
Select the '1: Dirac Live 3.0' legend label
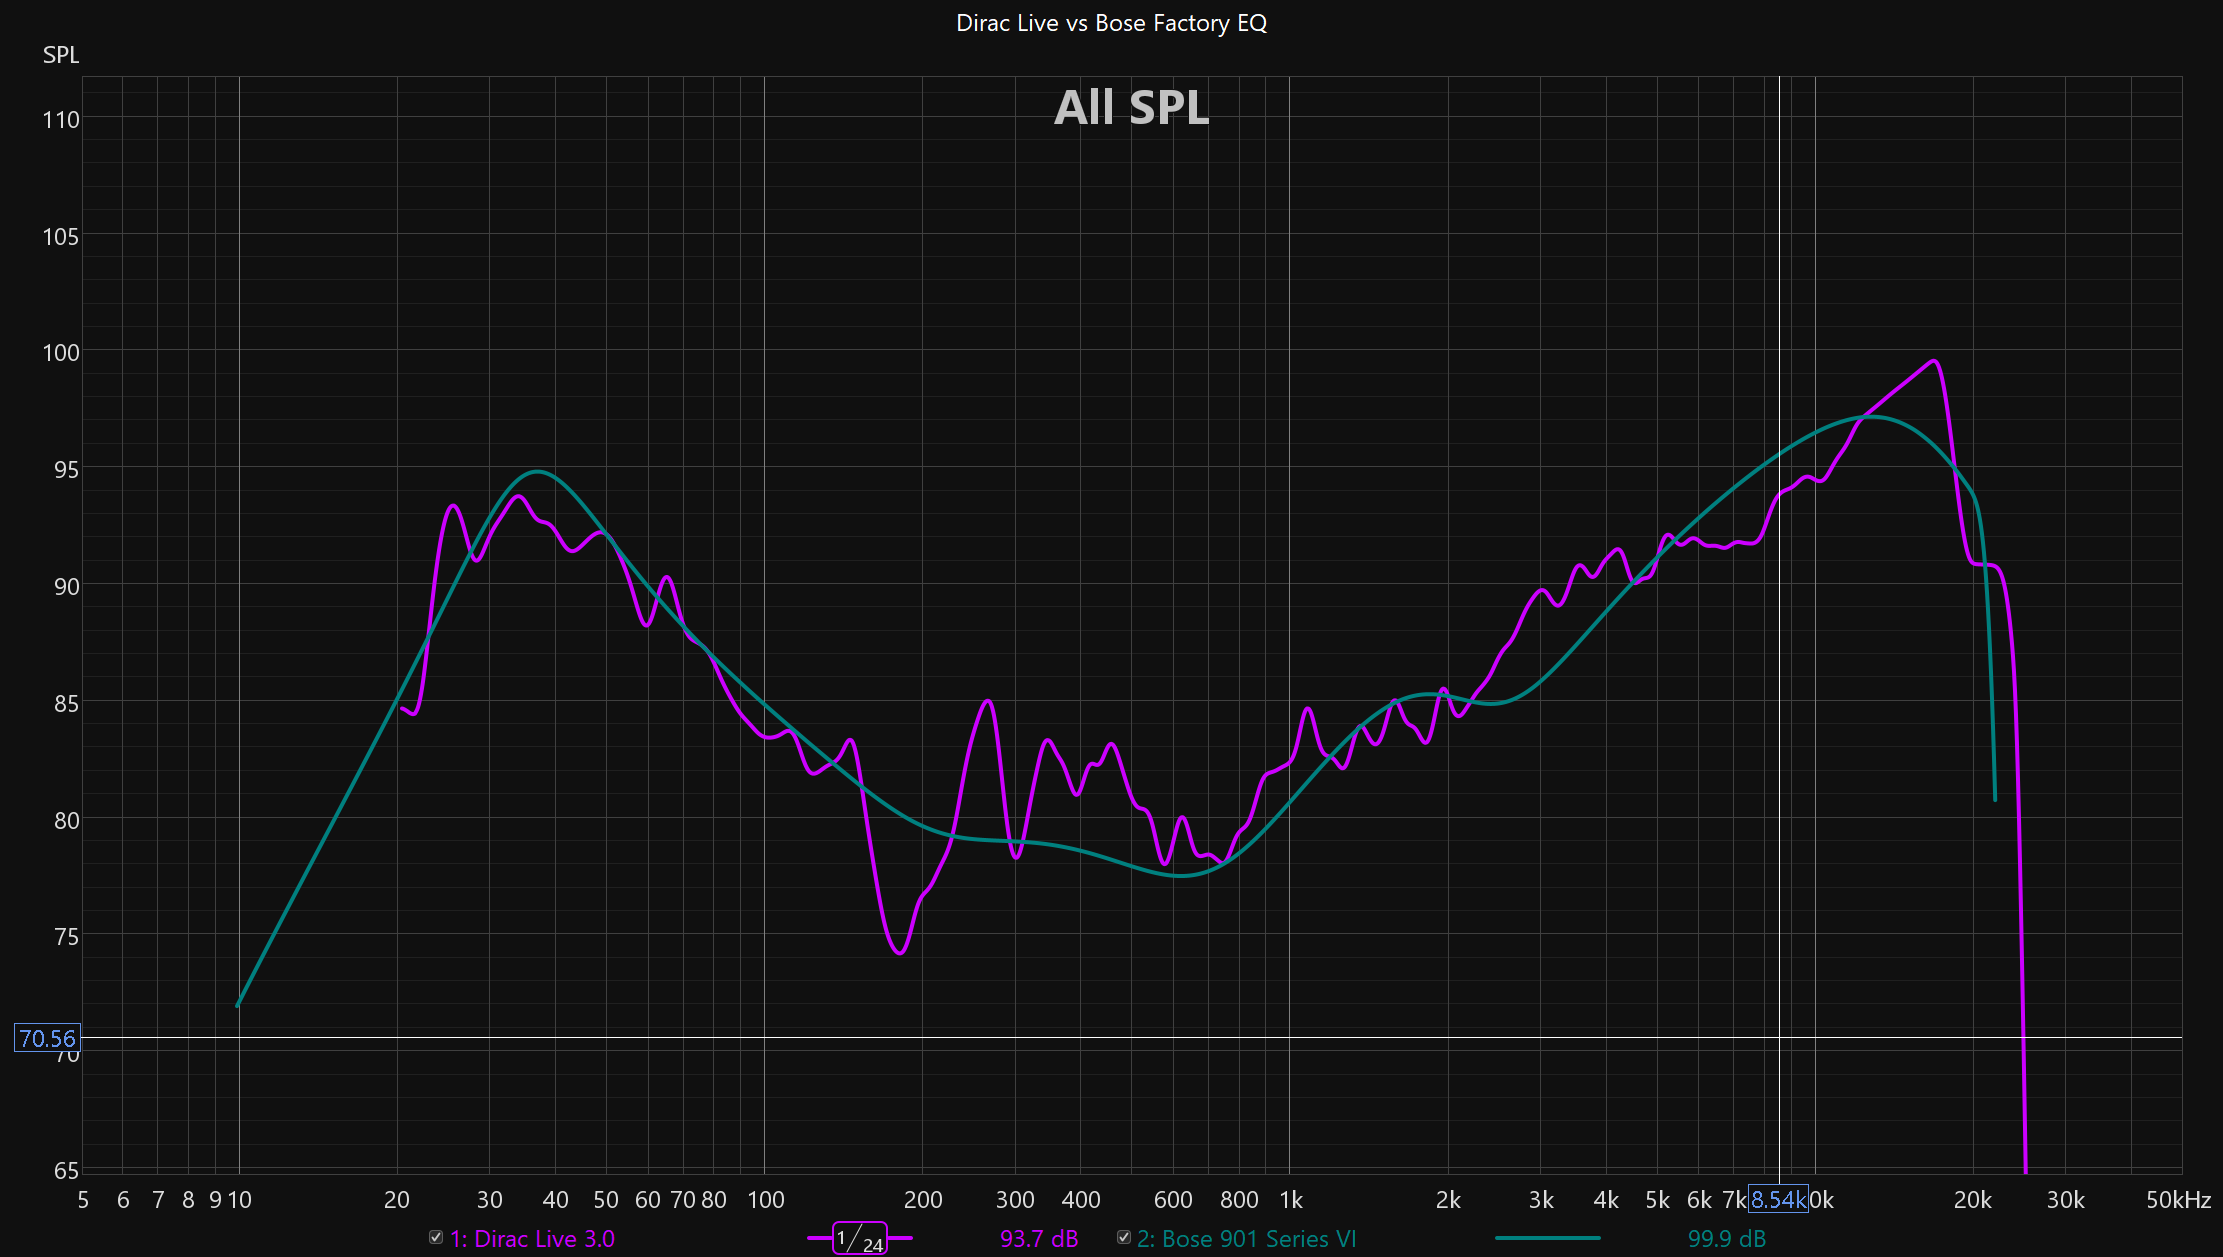[532, 1239]
